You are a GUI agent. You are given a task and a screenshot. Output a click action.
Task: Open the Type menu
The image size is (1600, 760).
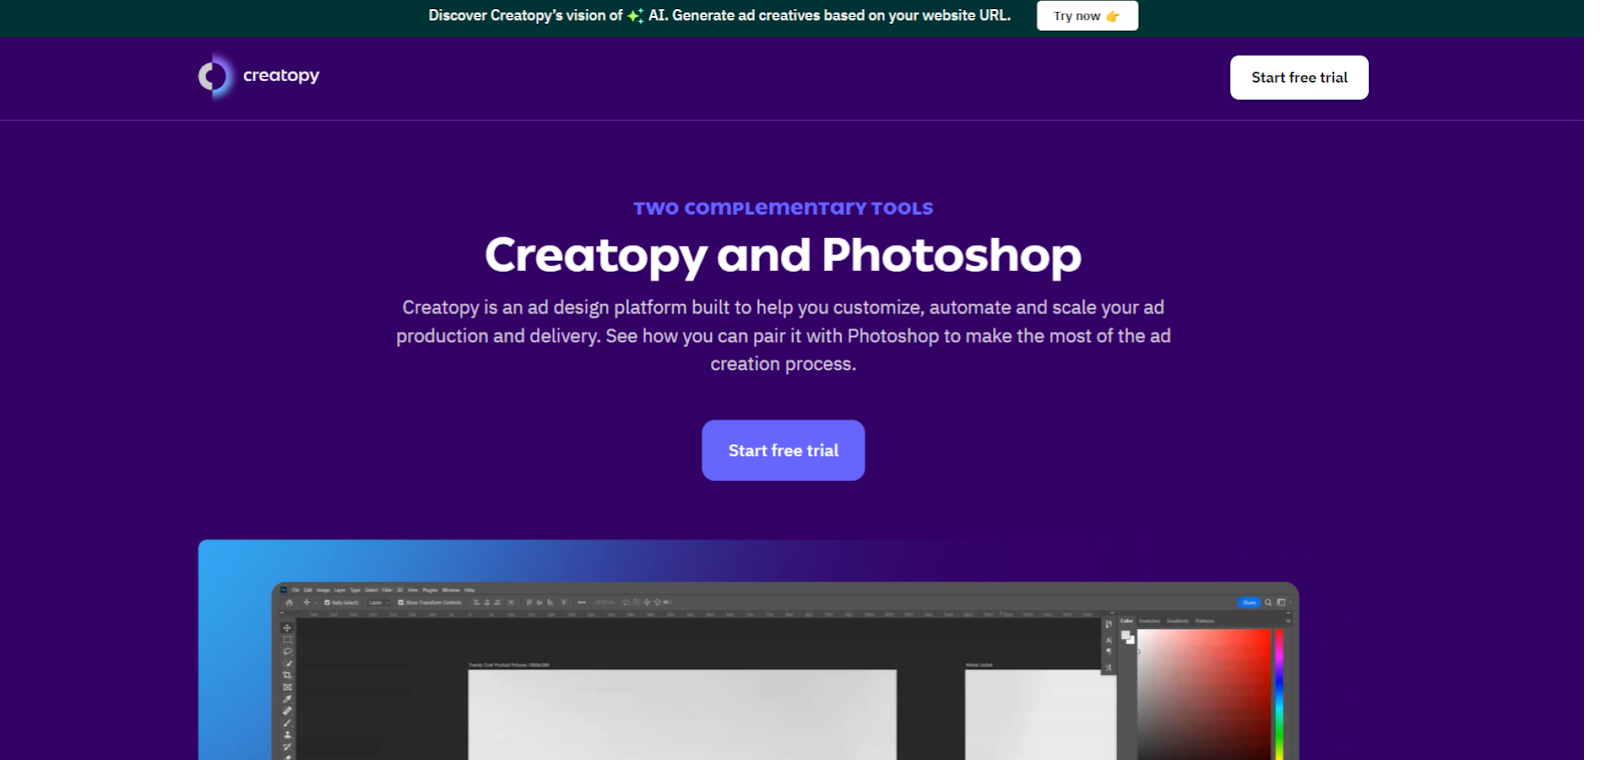[x=355, y=590]
